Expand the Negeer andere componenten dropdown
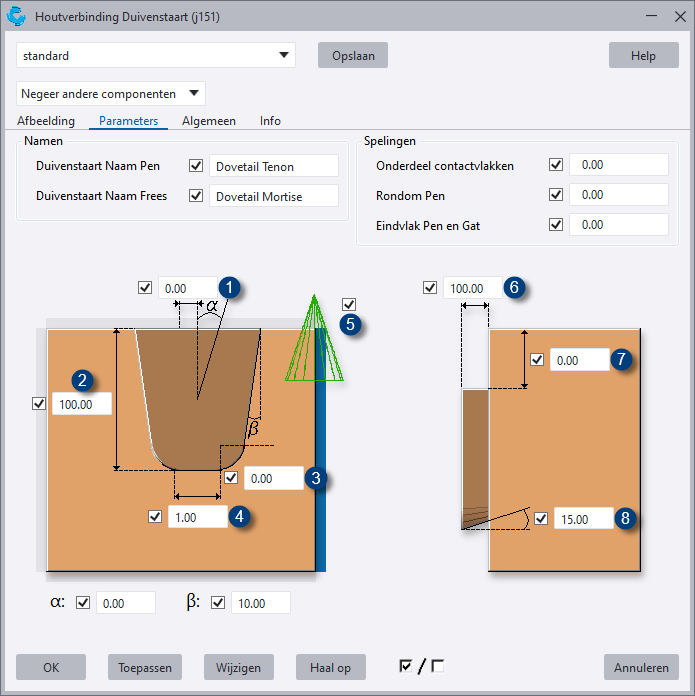Image resolution: width=695 pixels, height=696 pixels. click(111, 94)
